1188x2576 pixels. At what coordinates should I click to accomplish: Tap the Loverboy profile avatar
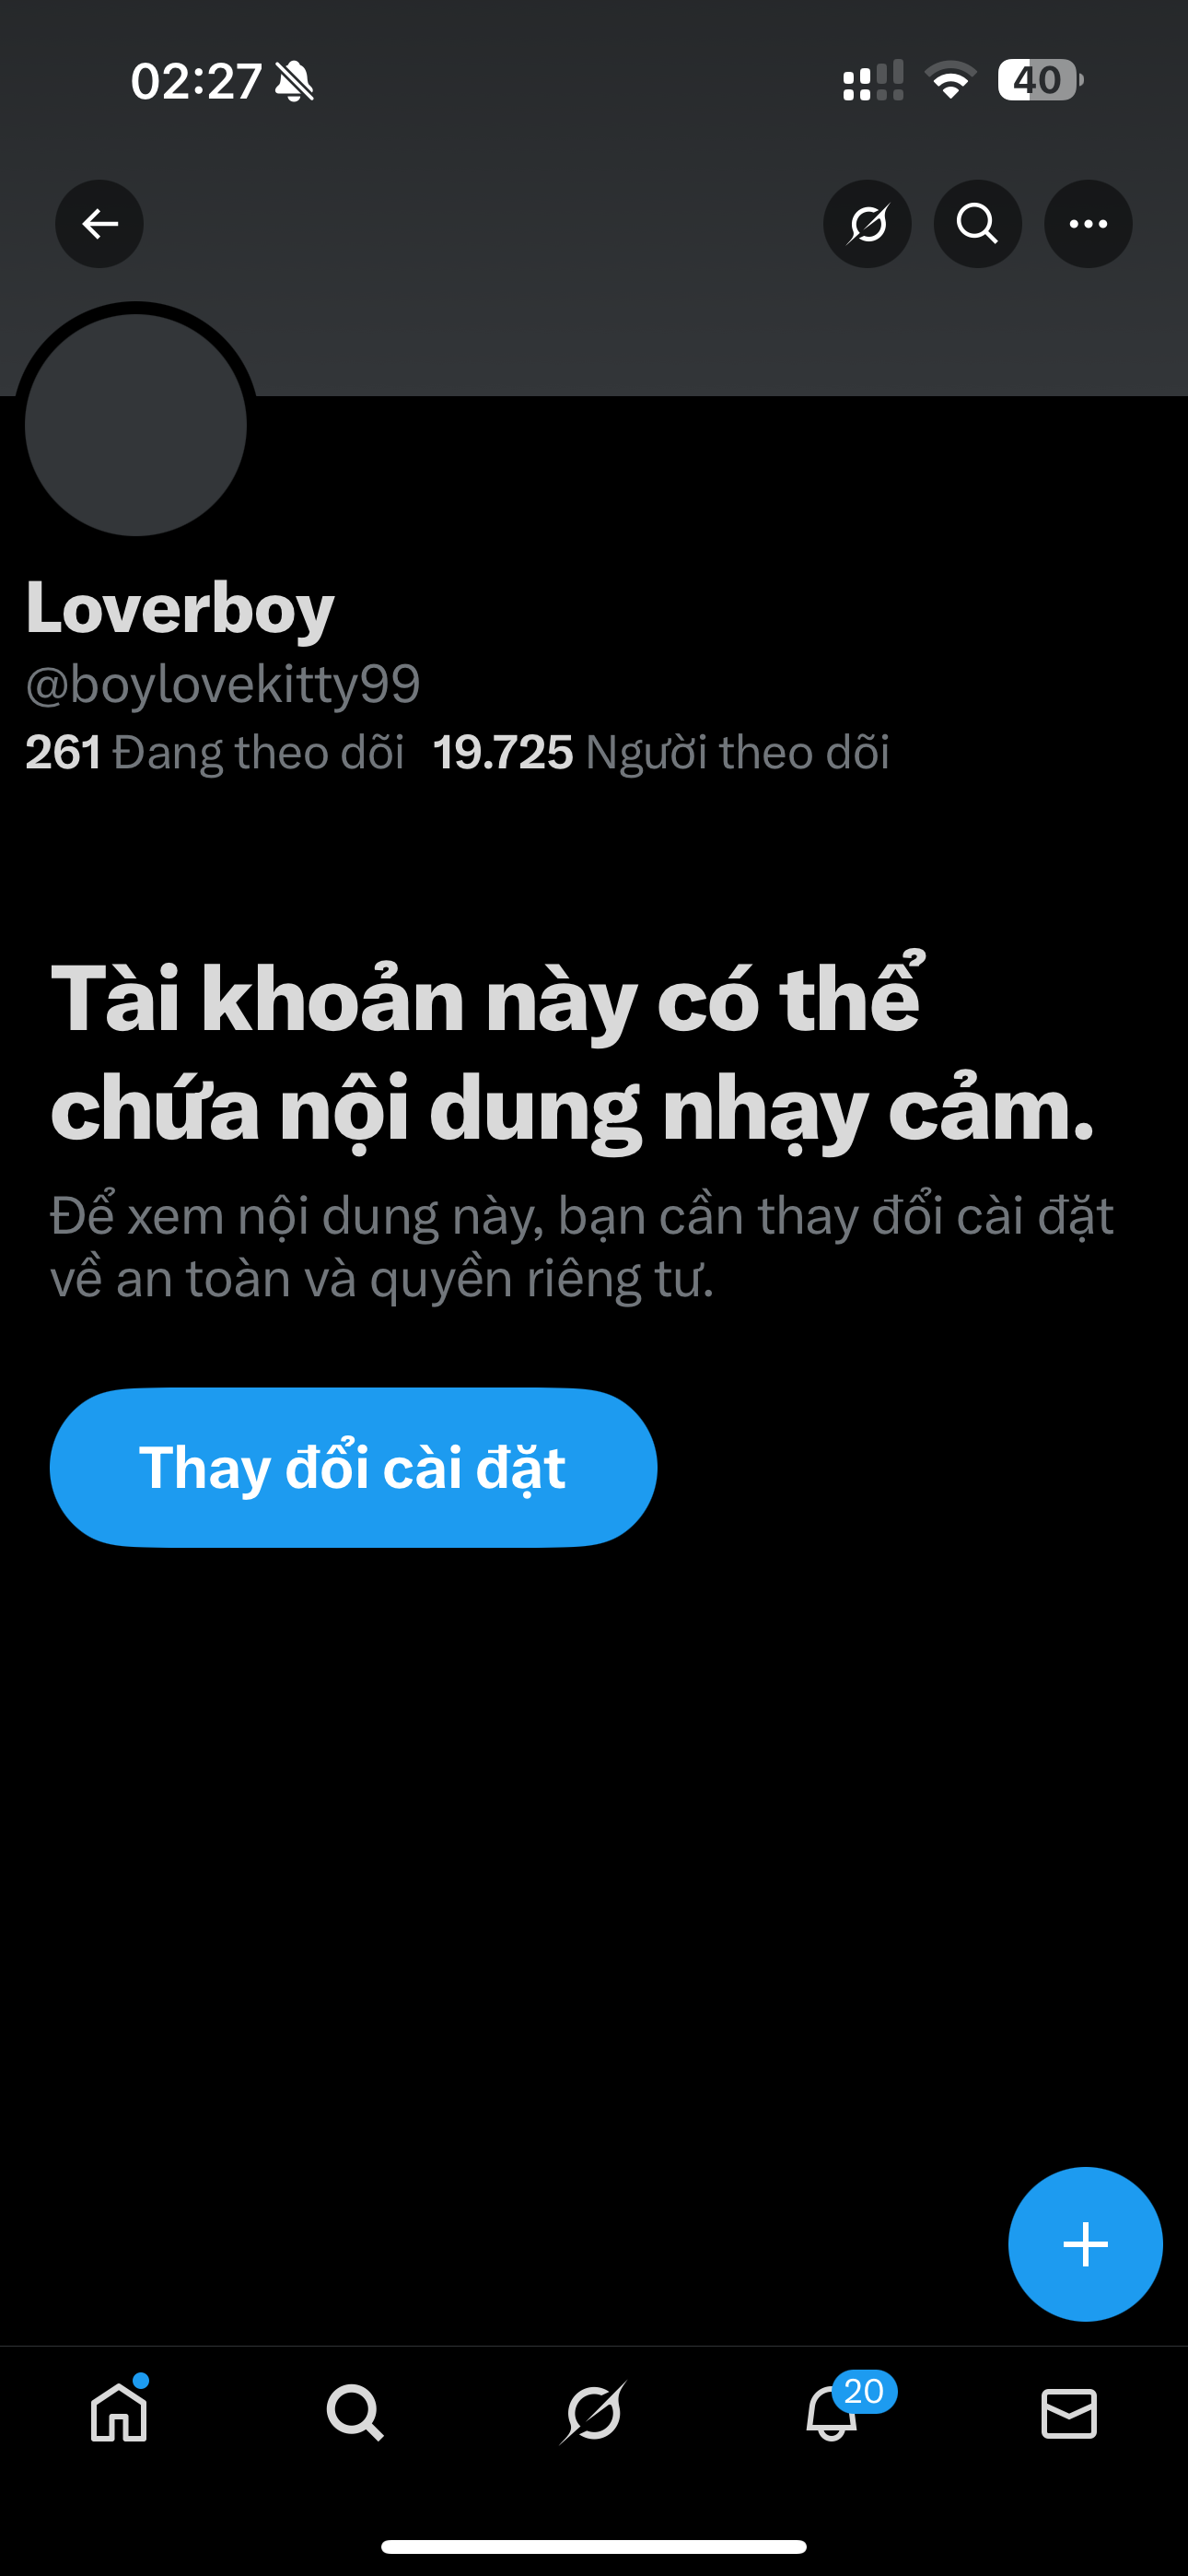[136, 424]
